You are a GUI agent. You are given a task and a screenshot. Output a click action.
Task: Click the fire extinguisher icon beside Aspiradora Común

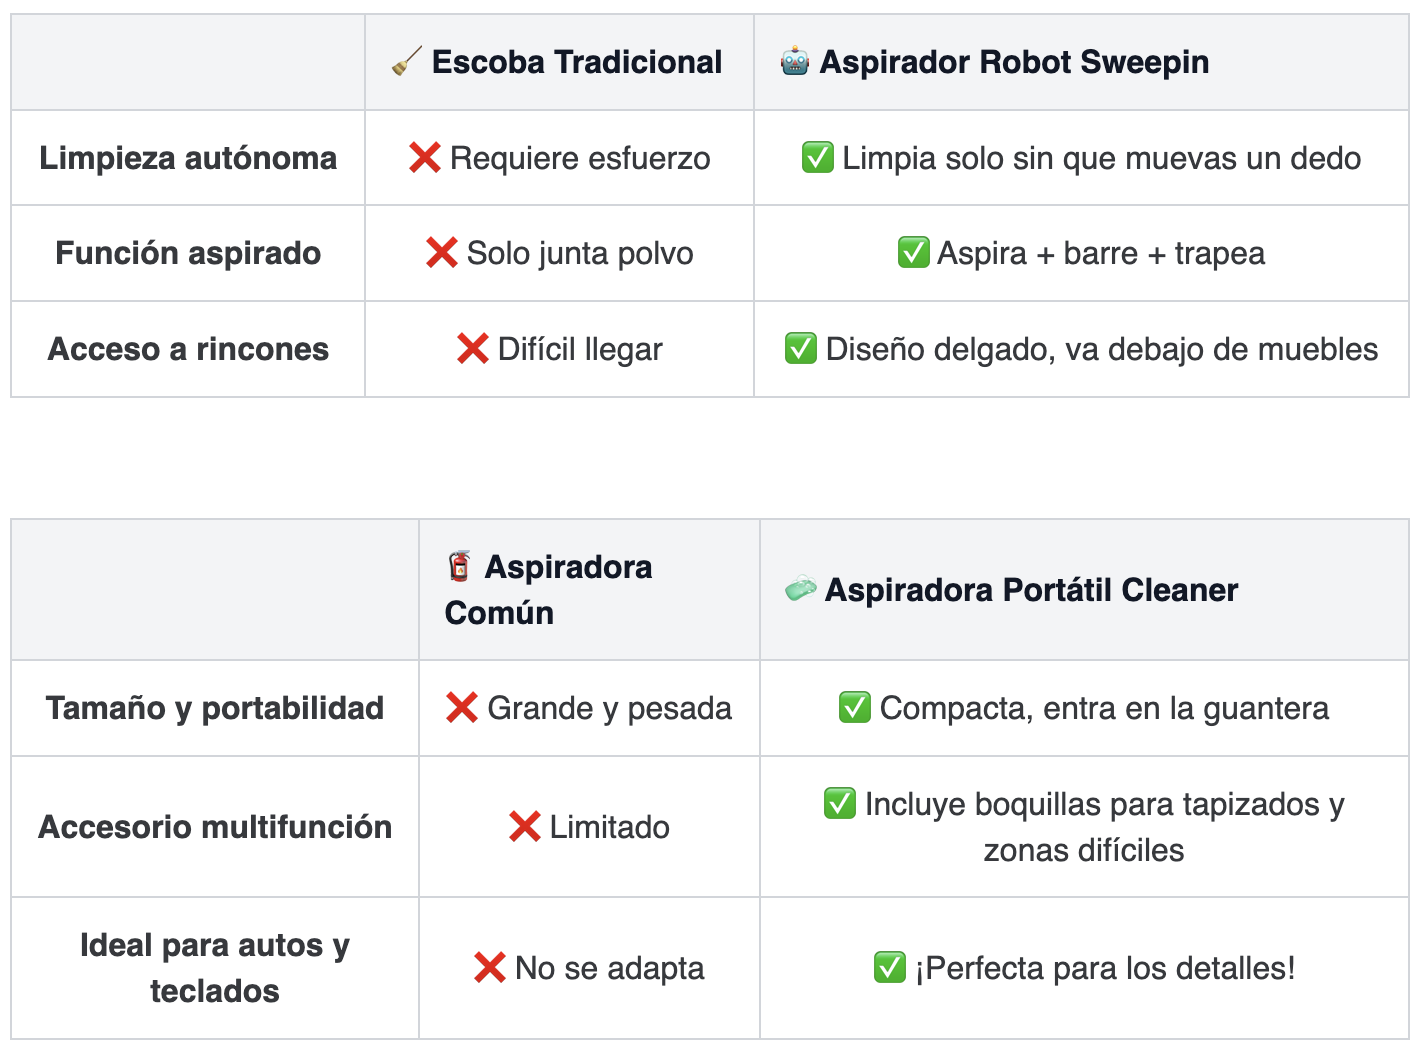(459, 566)
